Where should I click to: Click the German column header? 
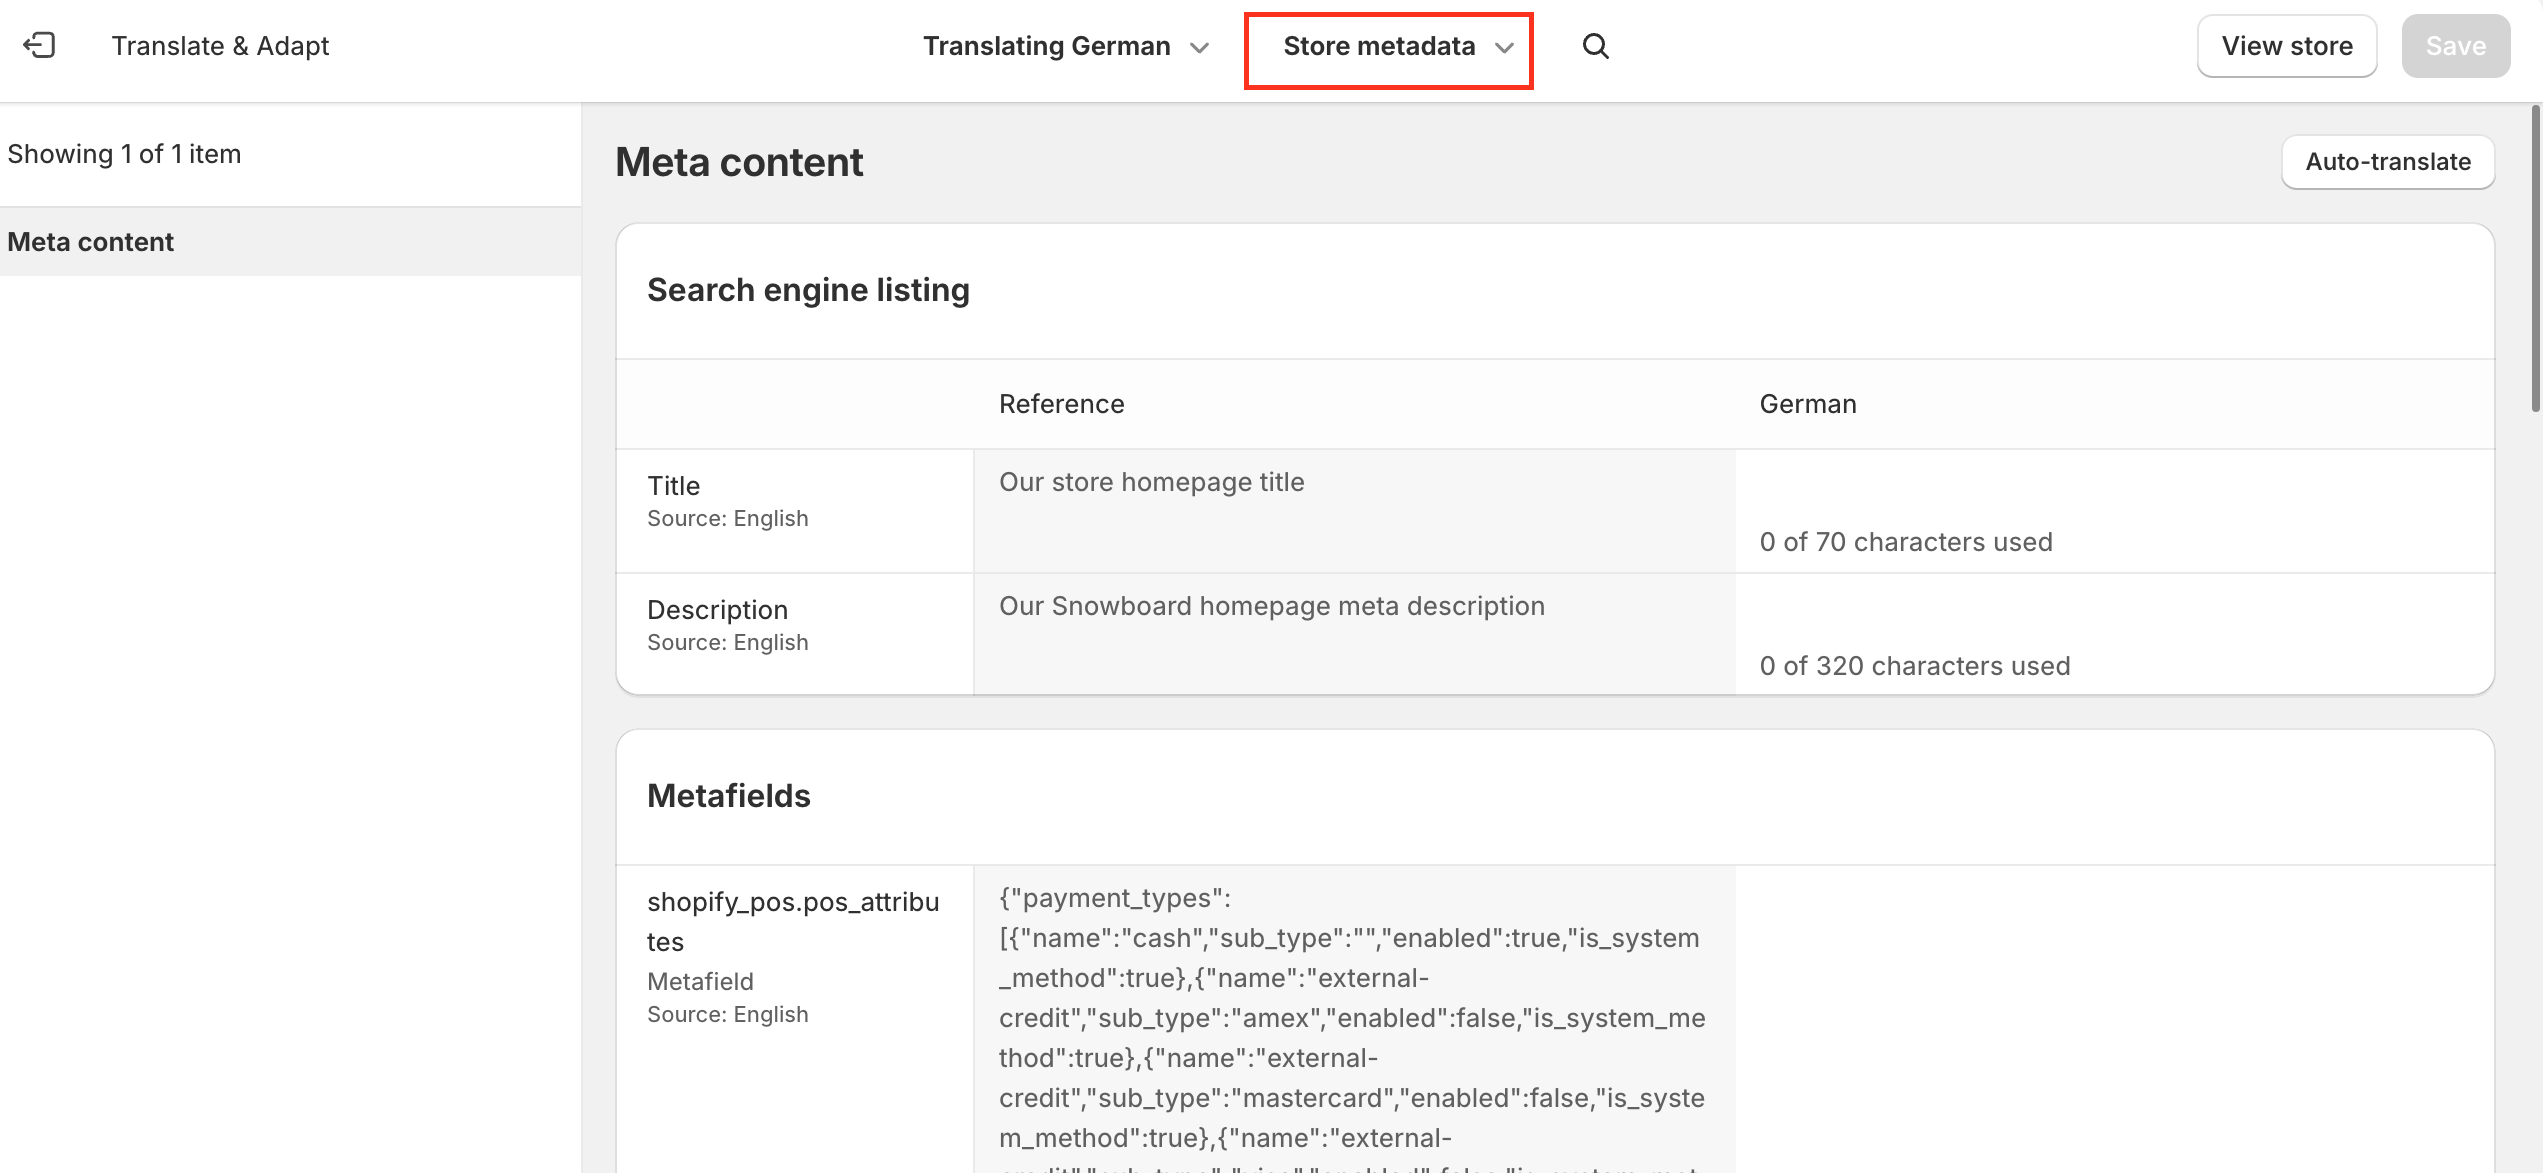point(1807,404)
